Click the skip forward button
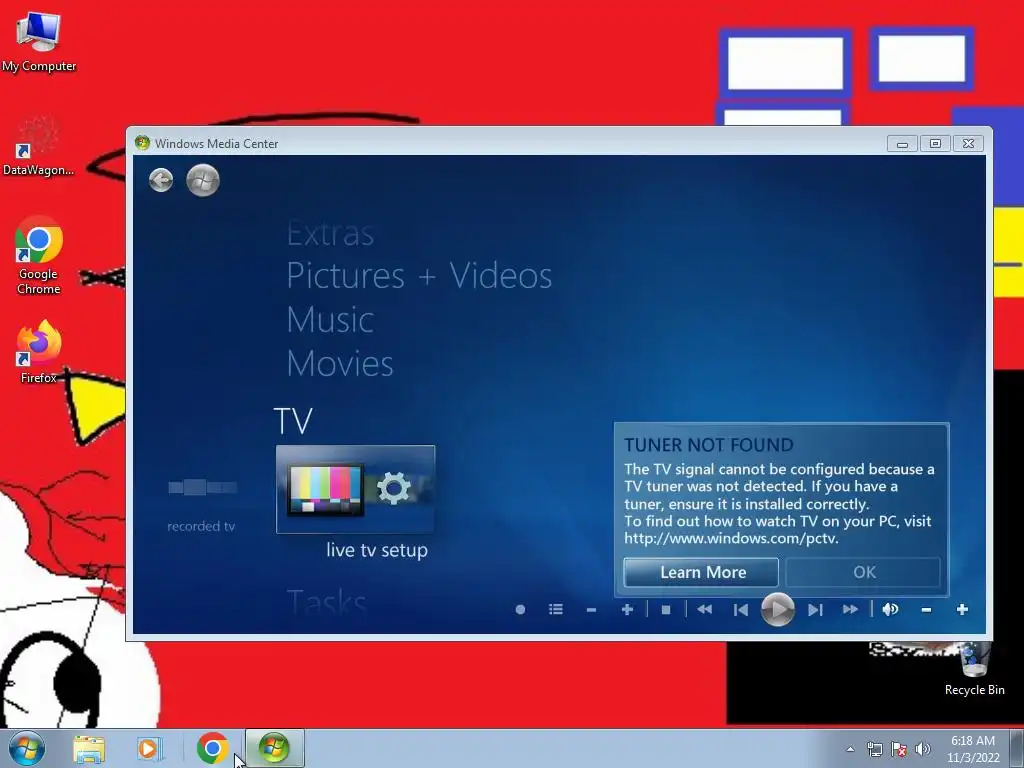 [814, 609]
